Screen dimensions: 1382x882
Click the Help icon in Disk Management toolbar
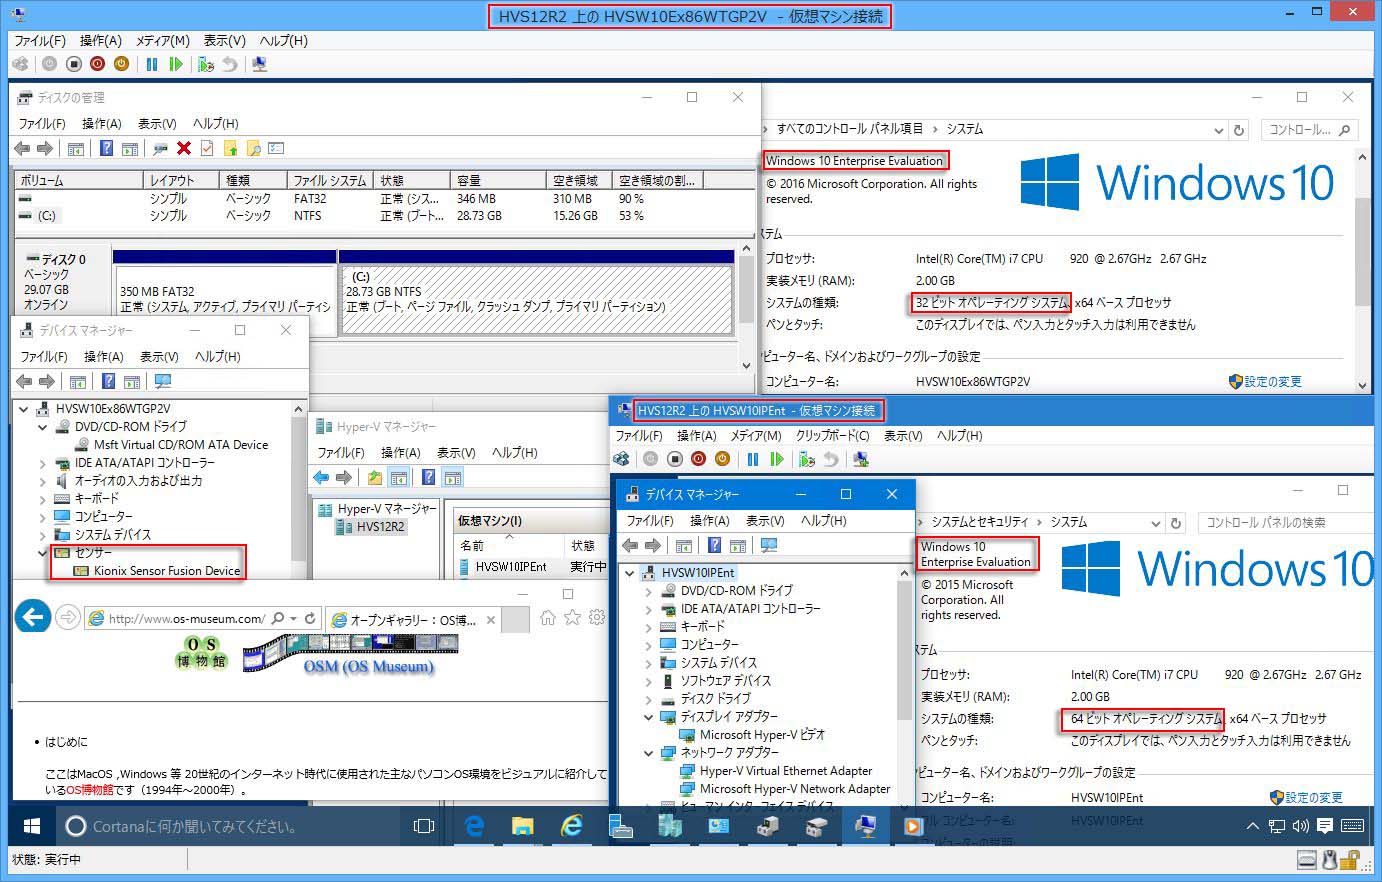tap(106, 148)
